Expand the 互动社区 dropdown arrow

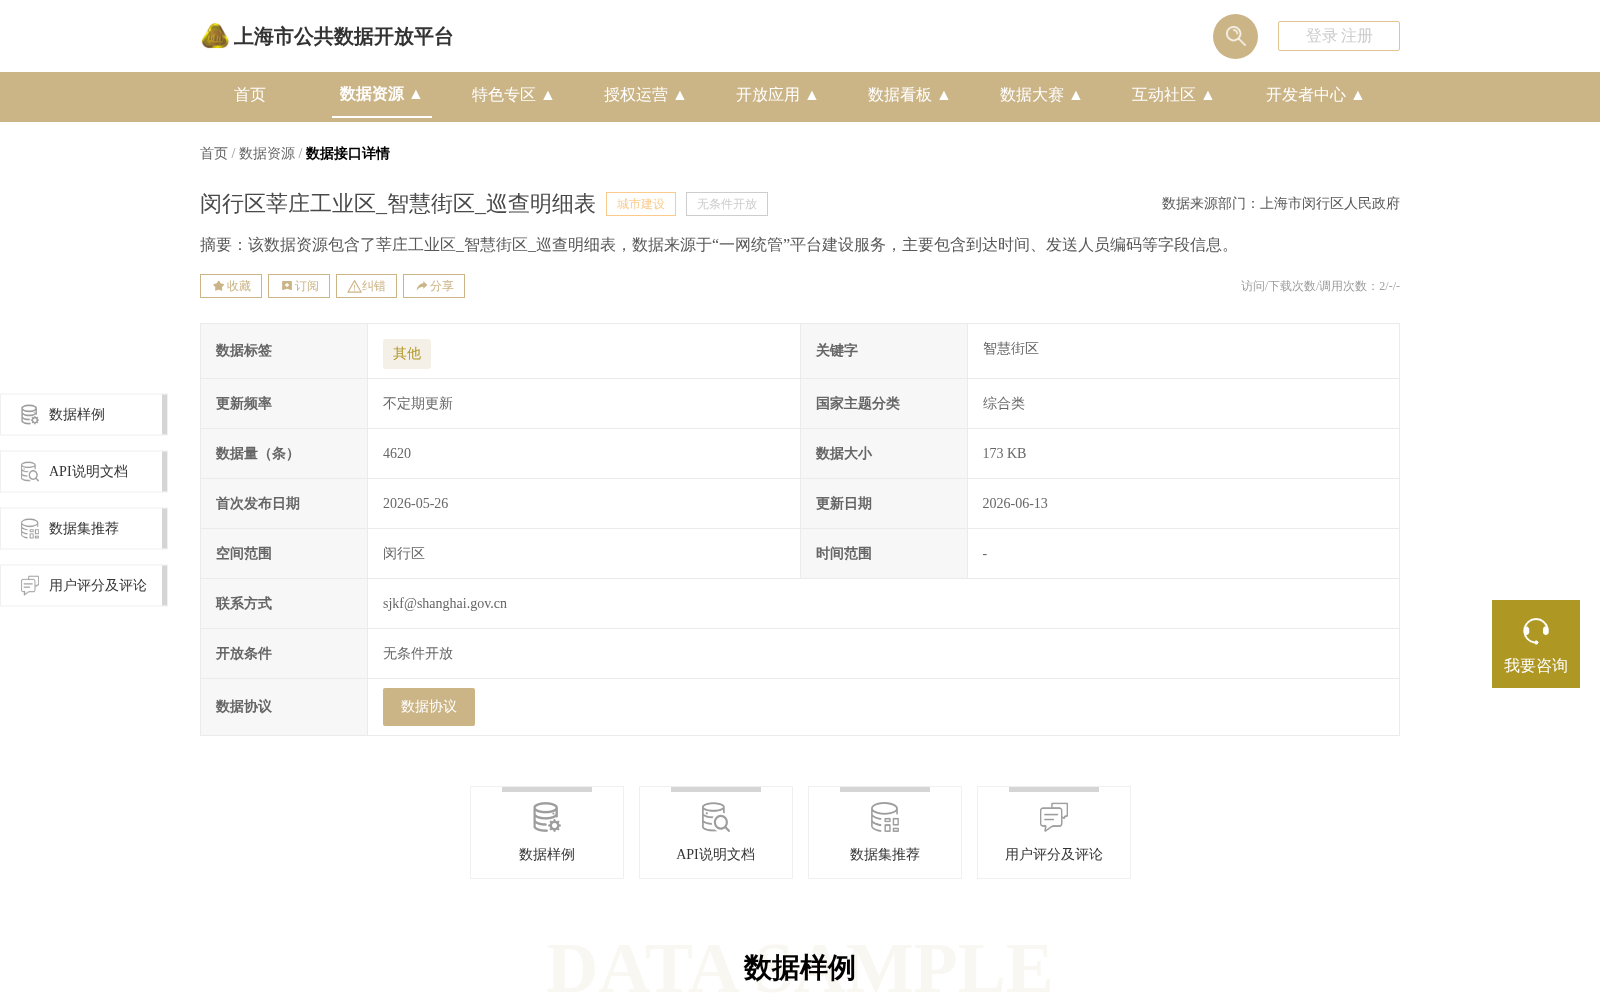tap(1208, 95)
